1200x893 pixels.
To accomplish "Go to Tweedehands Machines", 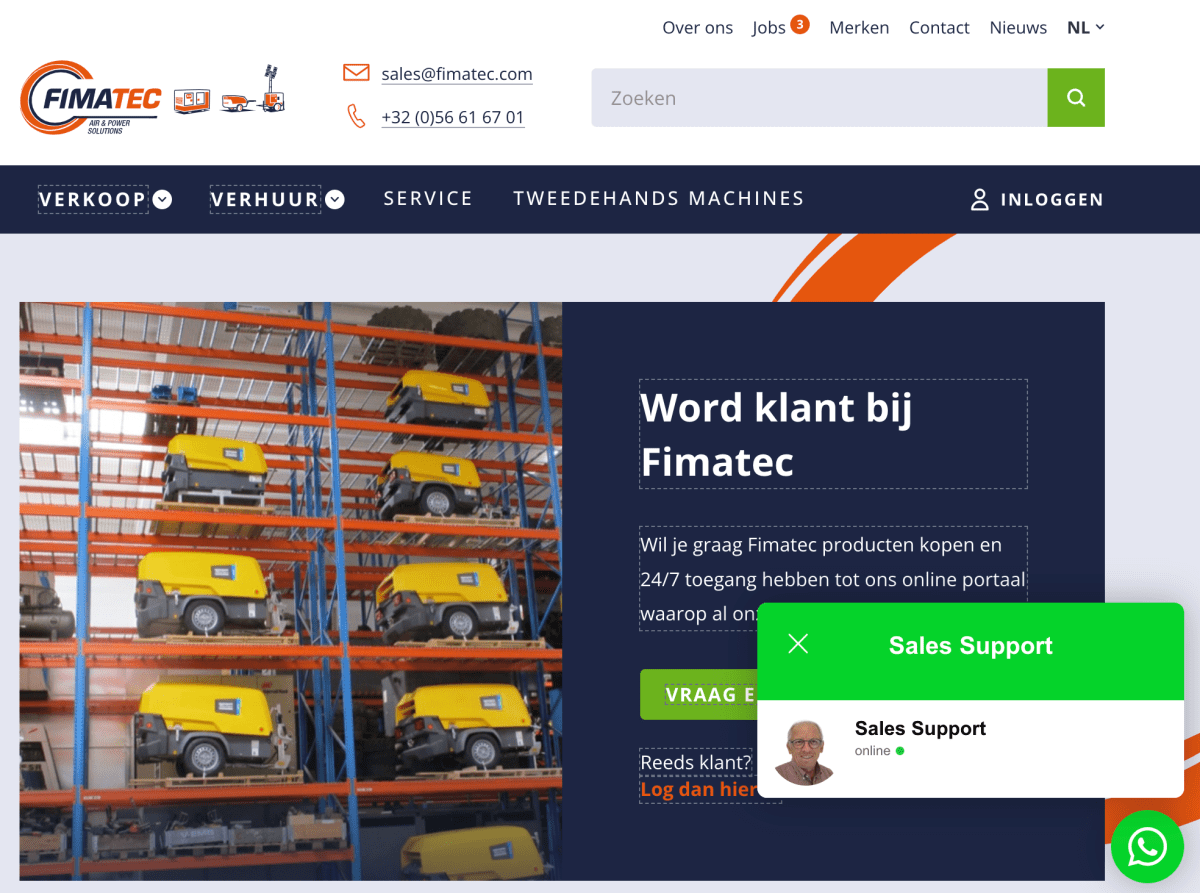I will pyautogui.click(x=659, y=198).
